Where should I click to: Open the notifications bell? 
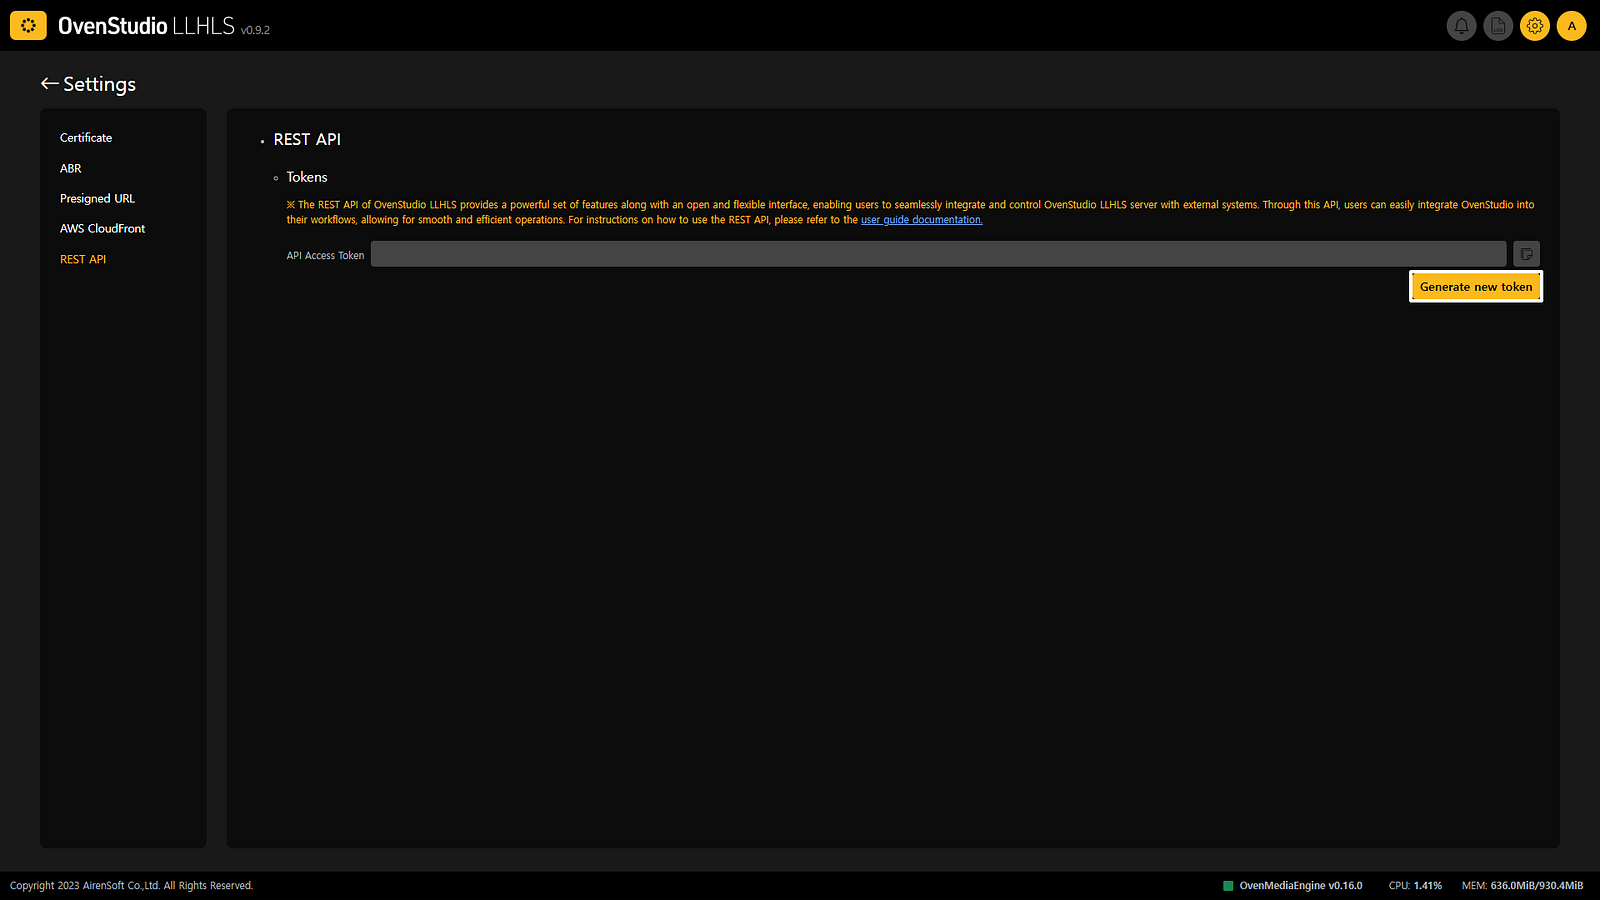click(1461, 26)
